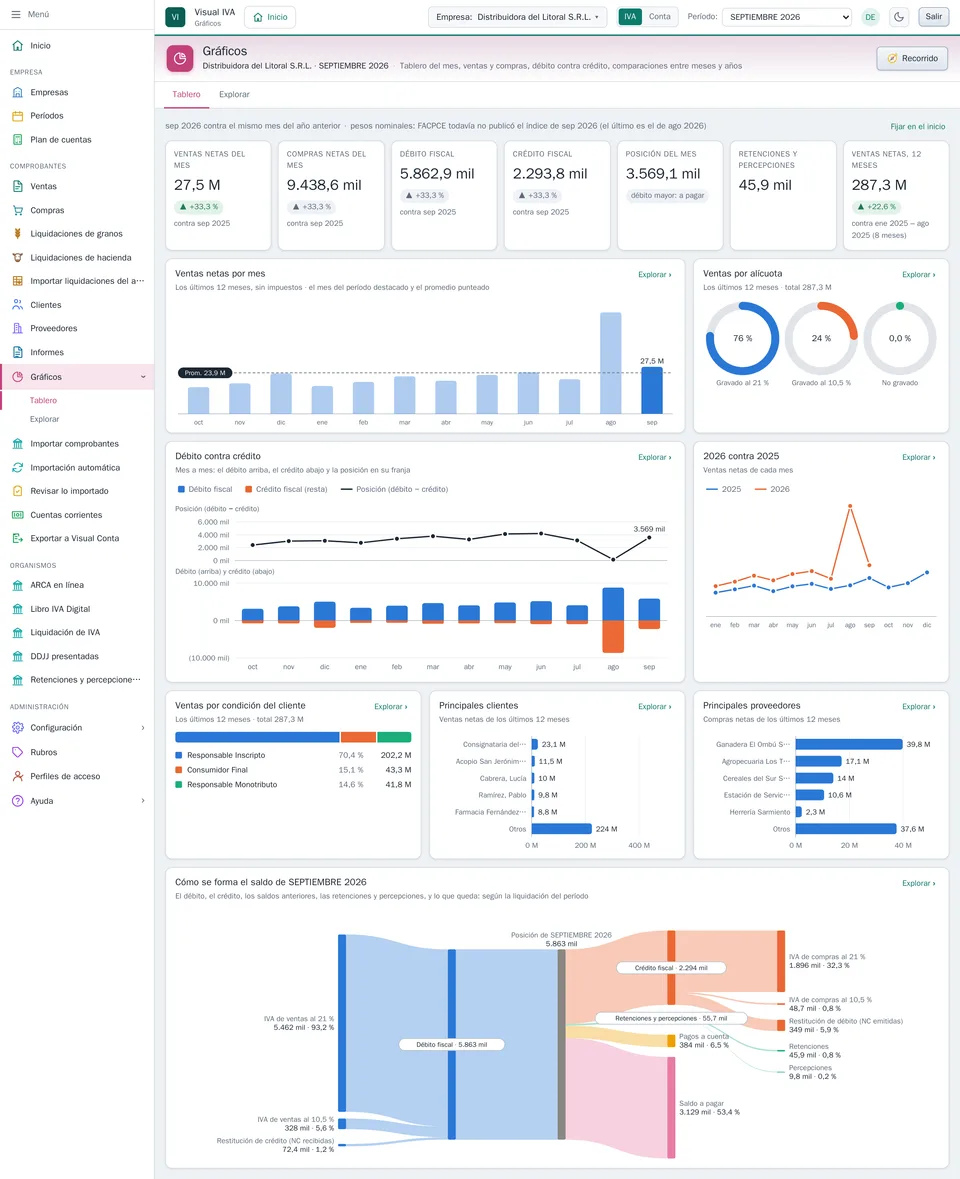
Task: Click the Compras shopping cart icon
Action: (17, 211)
